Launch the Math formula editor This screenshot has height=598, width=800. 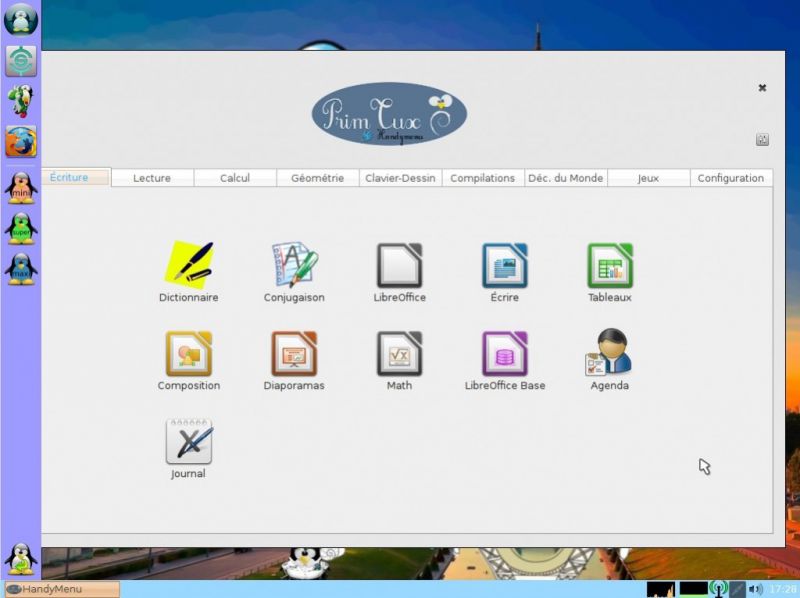tap(399, 360)
